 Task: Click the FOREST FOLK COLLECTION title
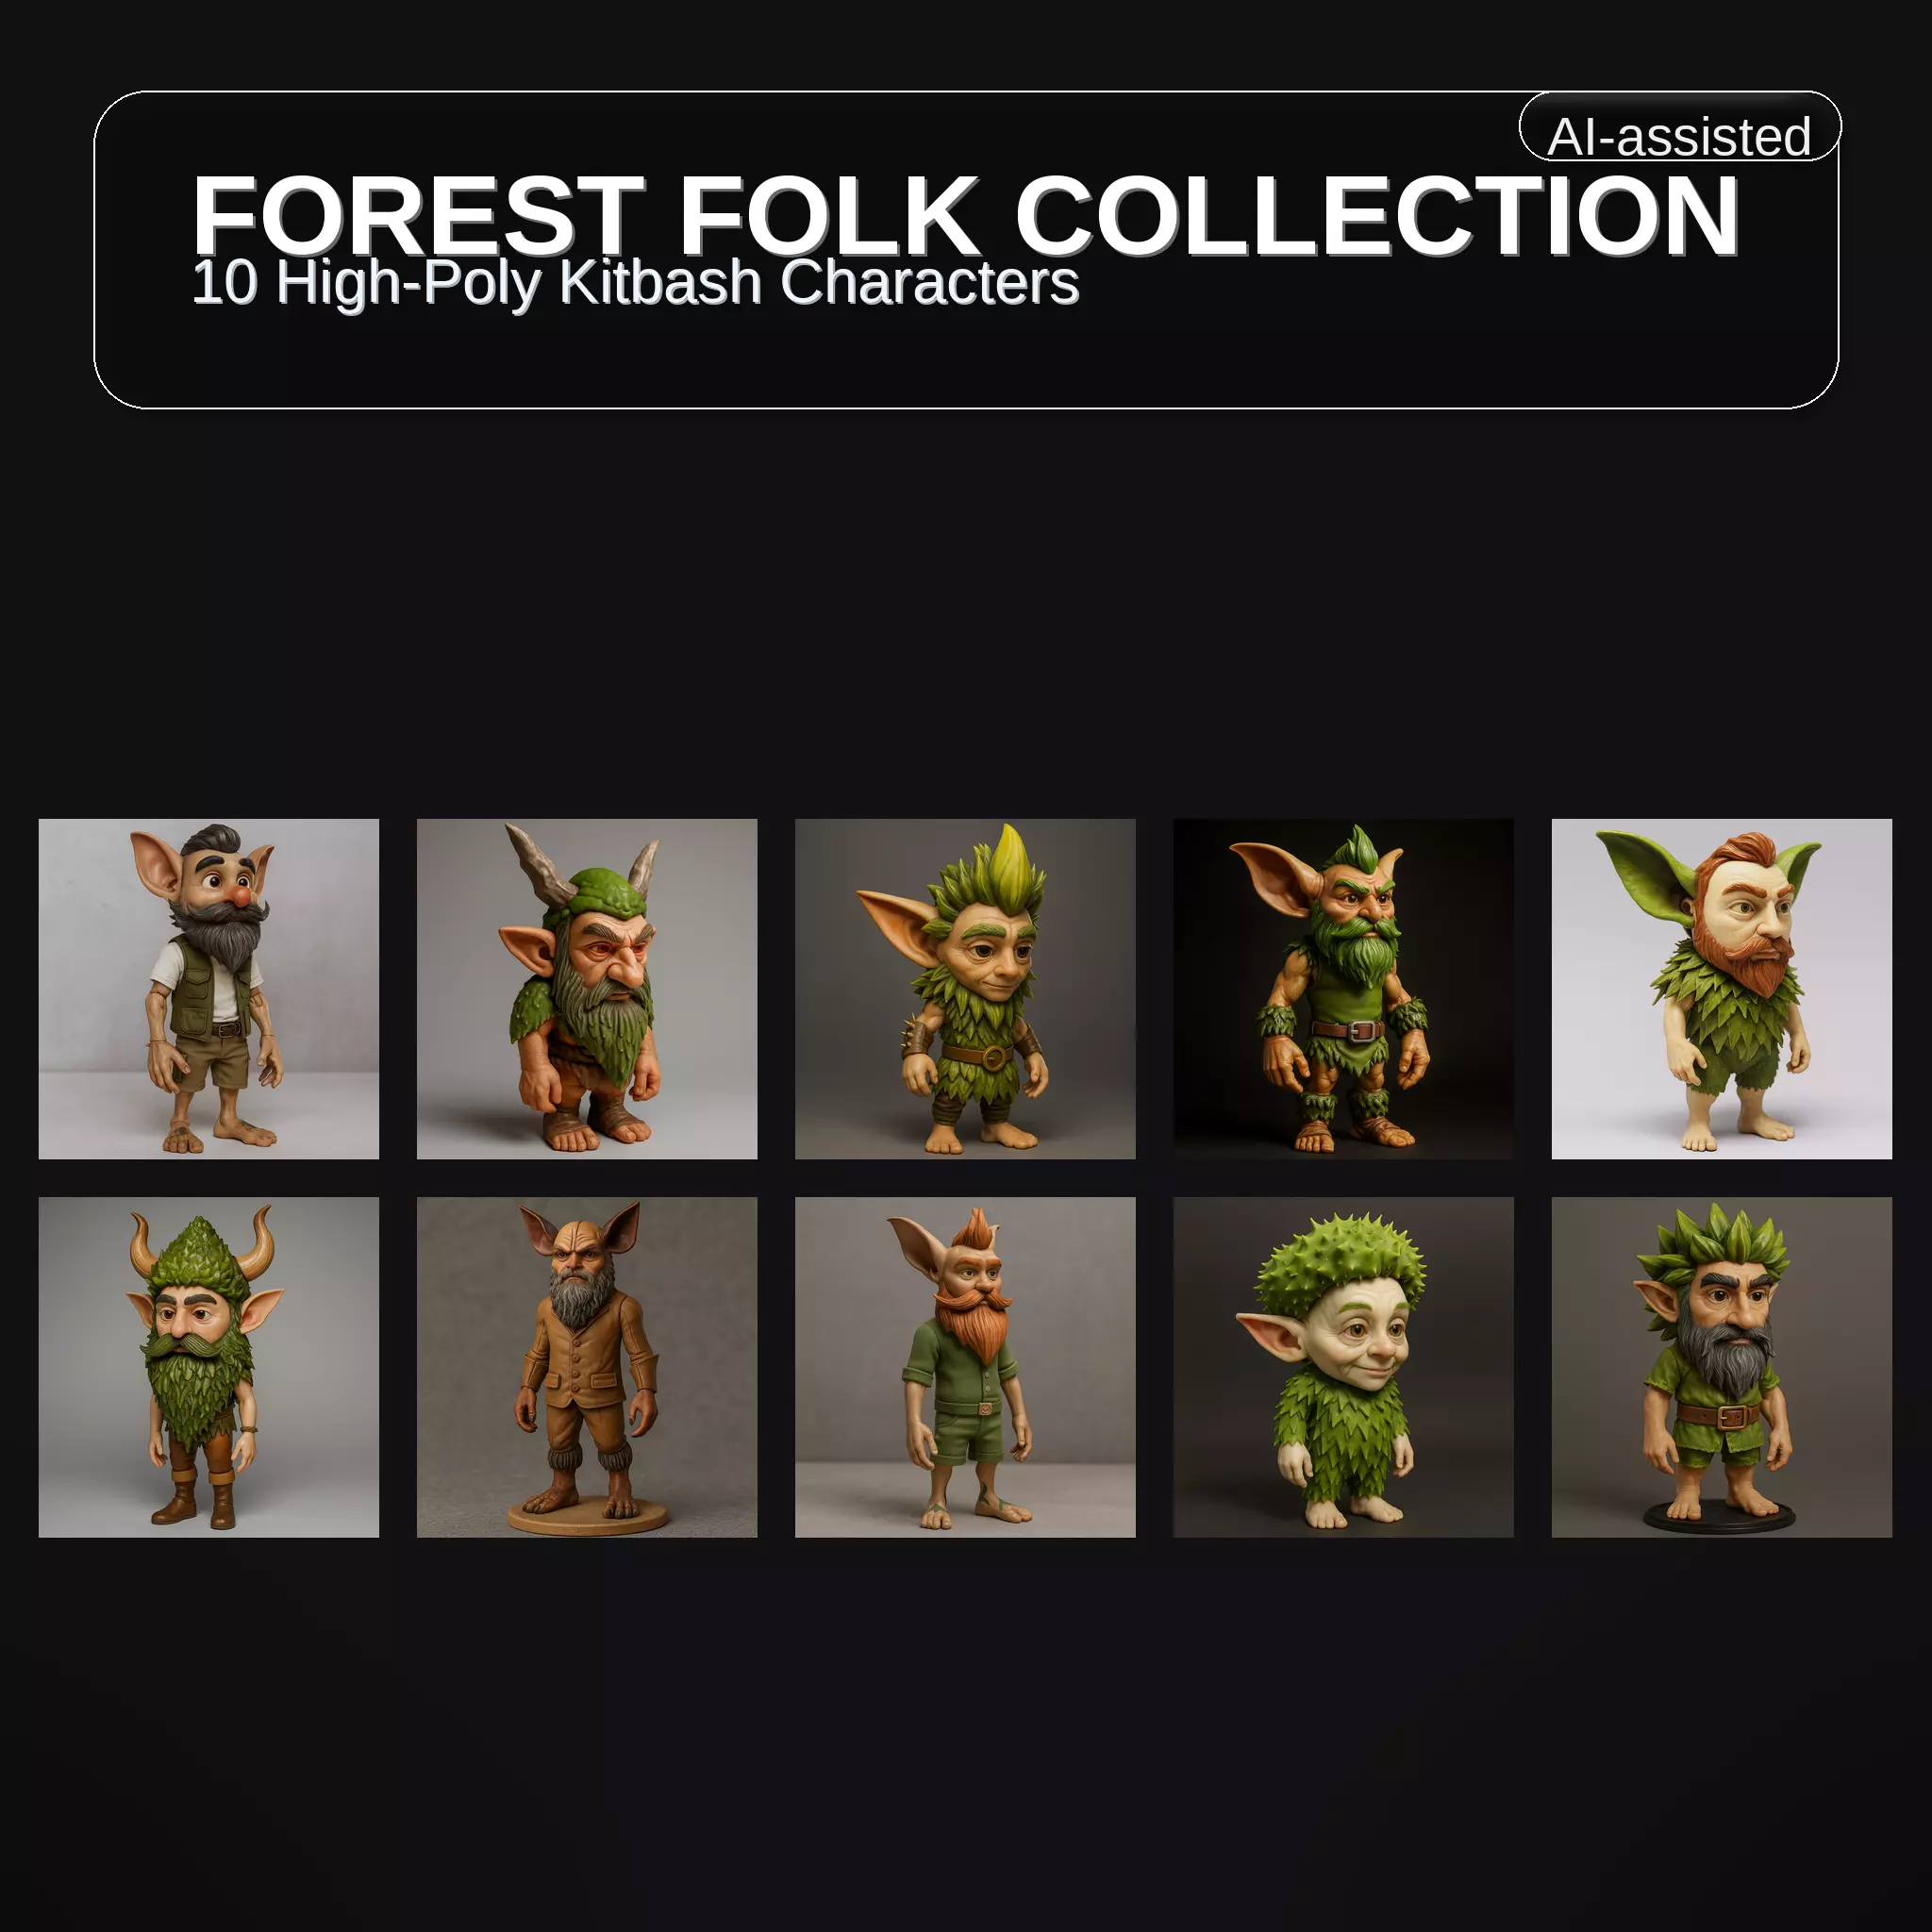(x=965, y=215)
